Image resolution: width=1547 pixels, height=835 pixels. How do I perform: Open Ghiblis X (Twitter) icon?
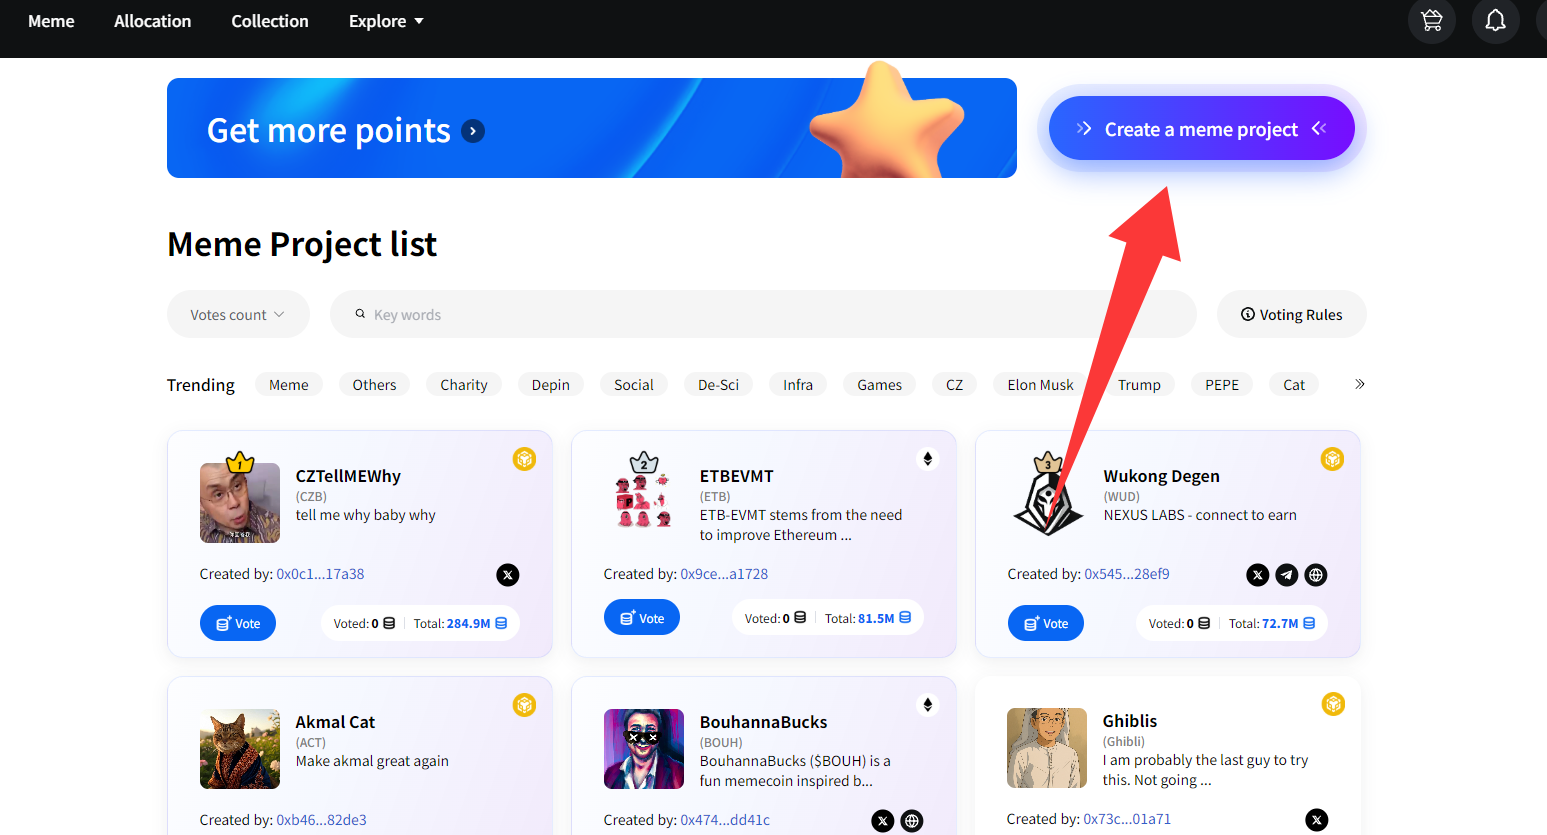1317,820
